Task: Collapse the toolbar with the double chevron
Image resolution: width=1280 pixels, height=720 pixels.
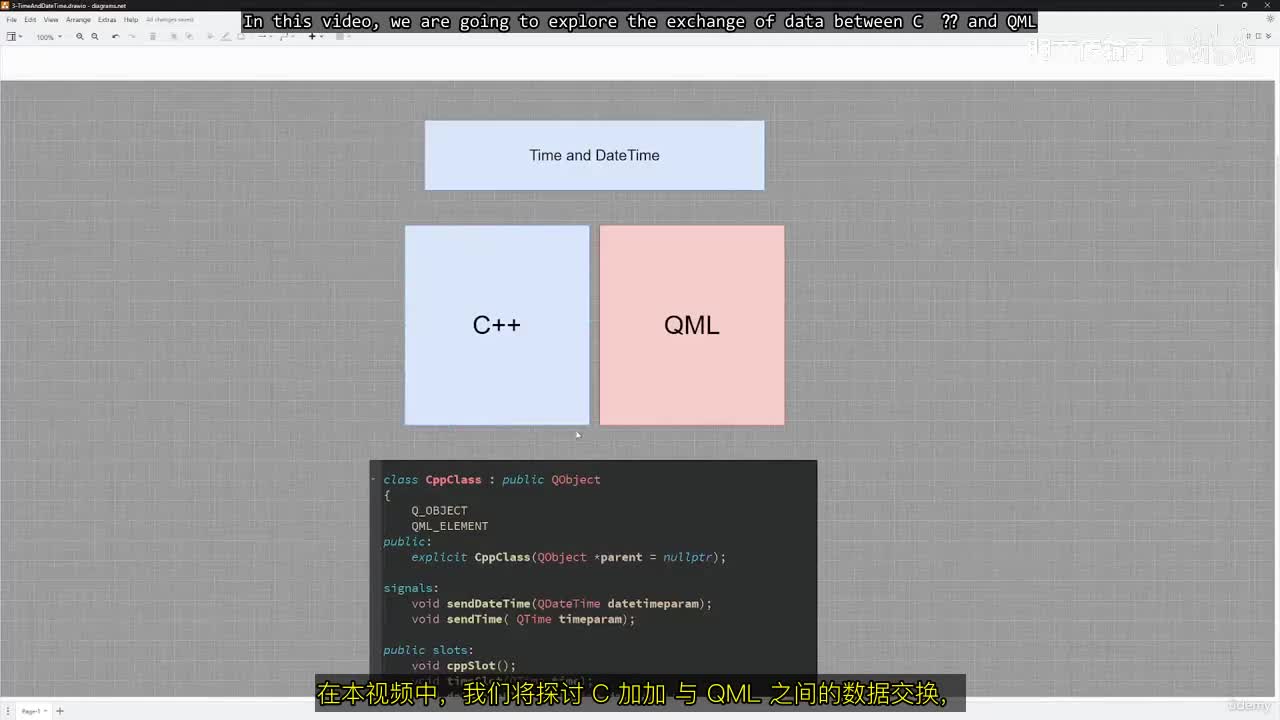Action: [x=1268, y=37]
